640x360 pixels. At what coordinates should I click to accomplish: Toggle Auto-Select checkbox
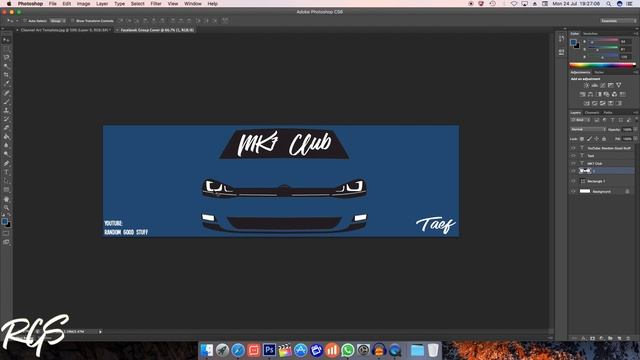(25, 20)
